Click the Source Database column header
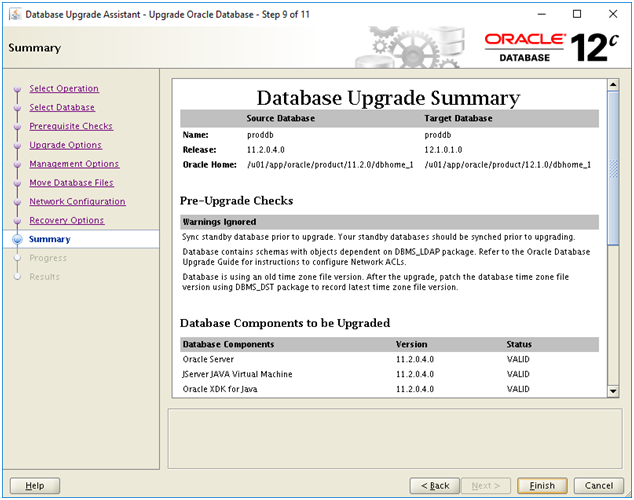 coord(281,118)
